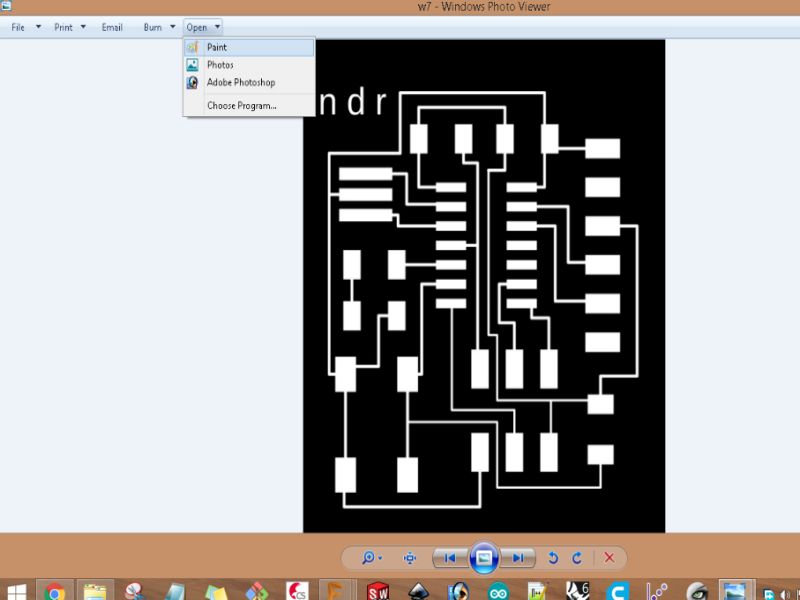Click the zoom magnifier icon

(368, 558)
